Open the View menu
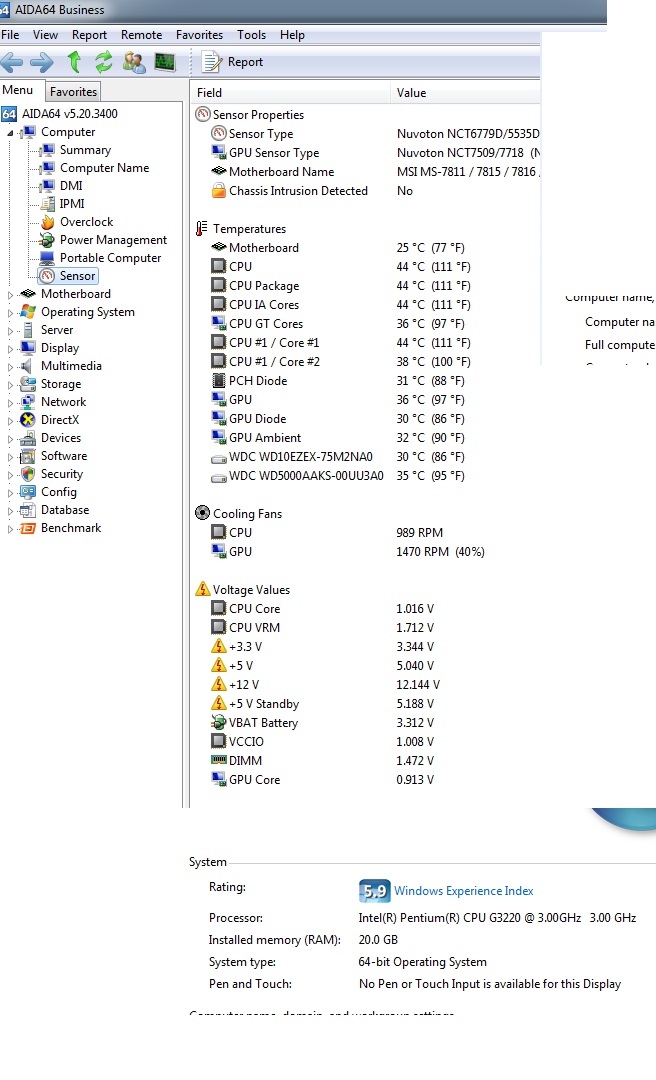Image resolution: width=656 pixels, height=1080 pixels. coord(45,34)
